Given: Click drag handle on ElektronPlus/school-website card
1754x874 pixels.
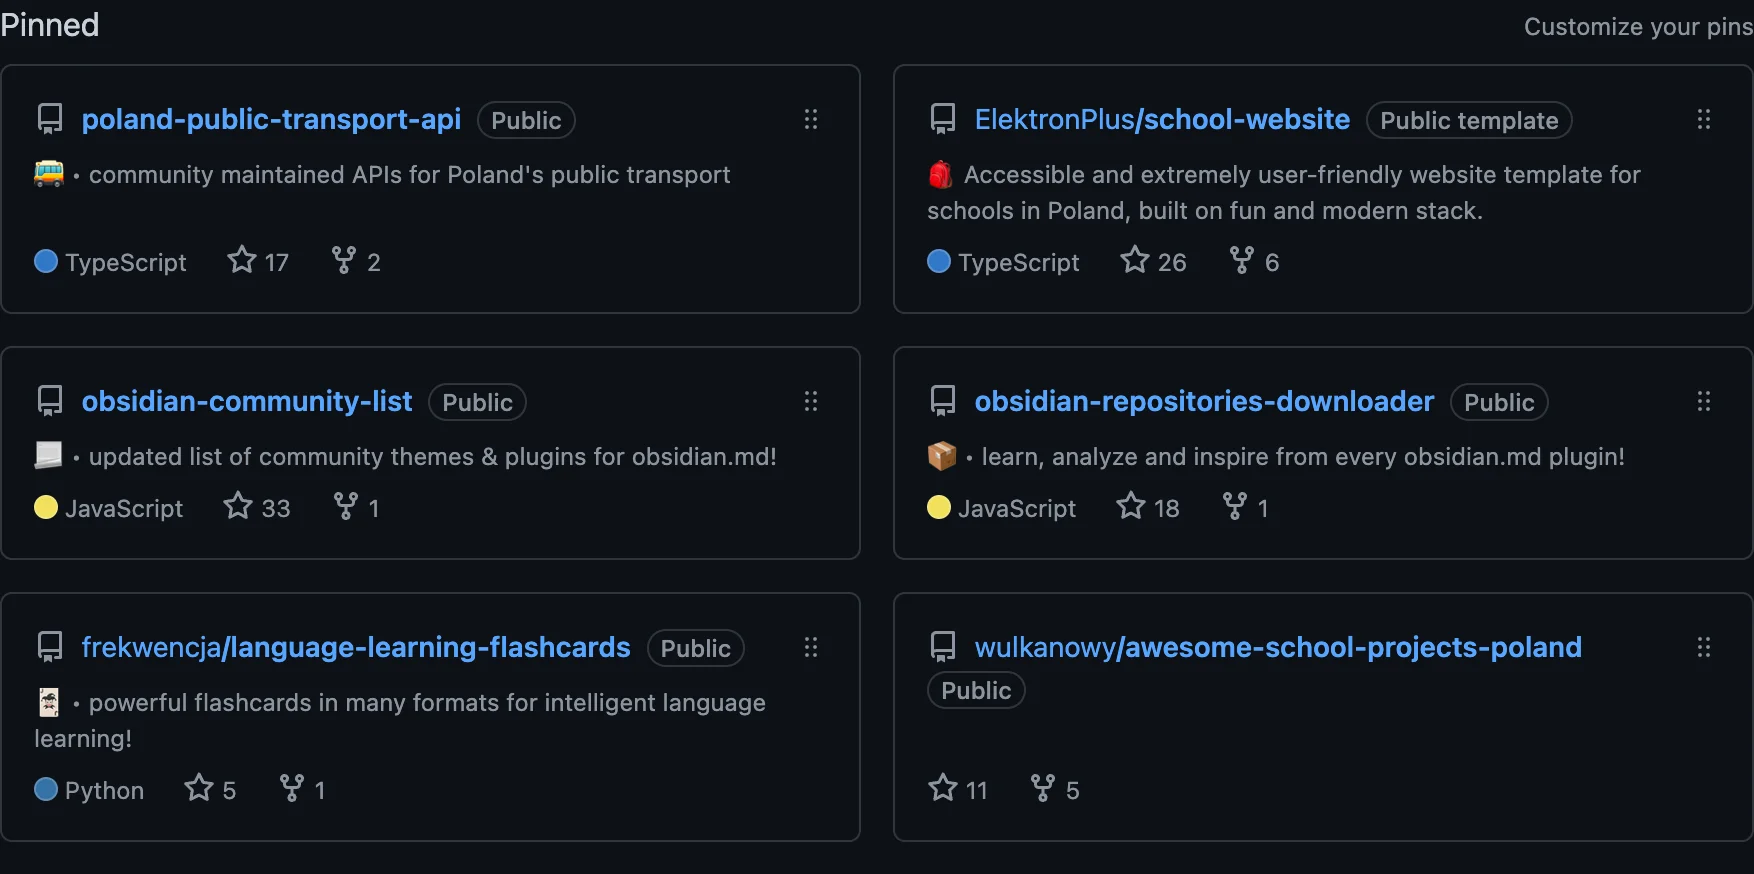Looking at the screenshot, I should 1704,120.
